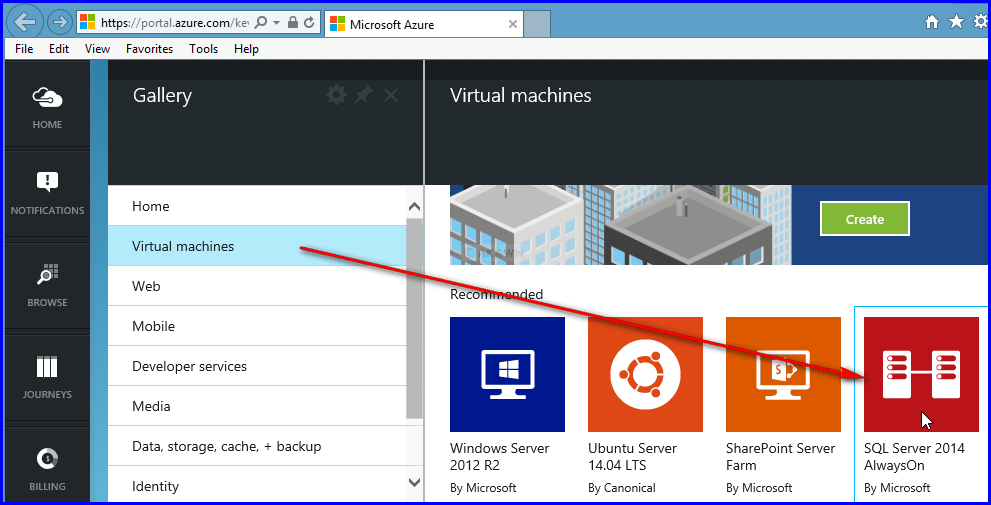This screenshot has width=991, height=505.
Task: Click the Windows Server 2012 R2 label
Action: click(x=499, y=456)
